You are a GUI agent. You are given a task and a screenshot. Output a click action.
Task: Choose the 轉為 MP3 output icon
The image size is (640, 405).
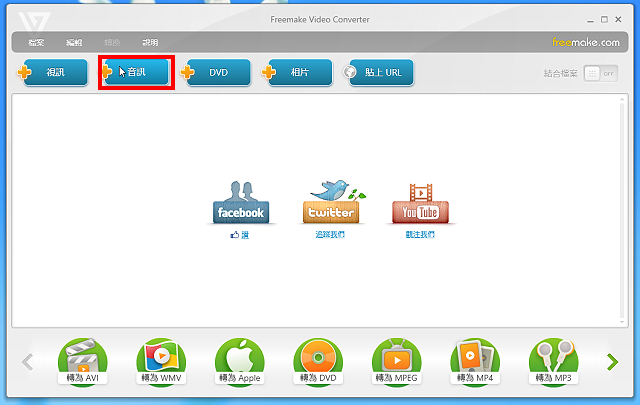click(553, 361)
